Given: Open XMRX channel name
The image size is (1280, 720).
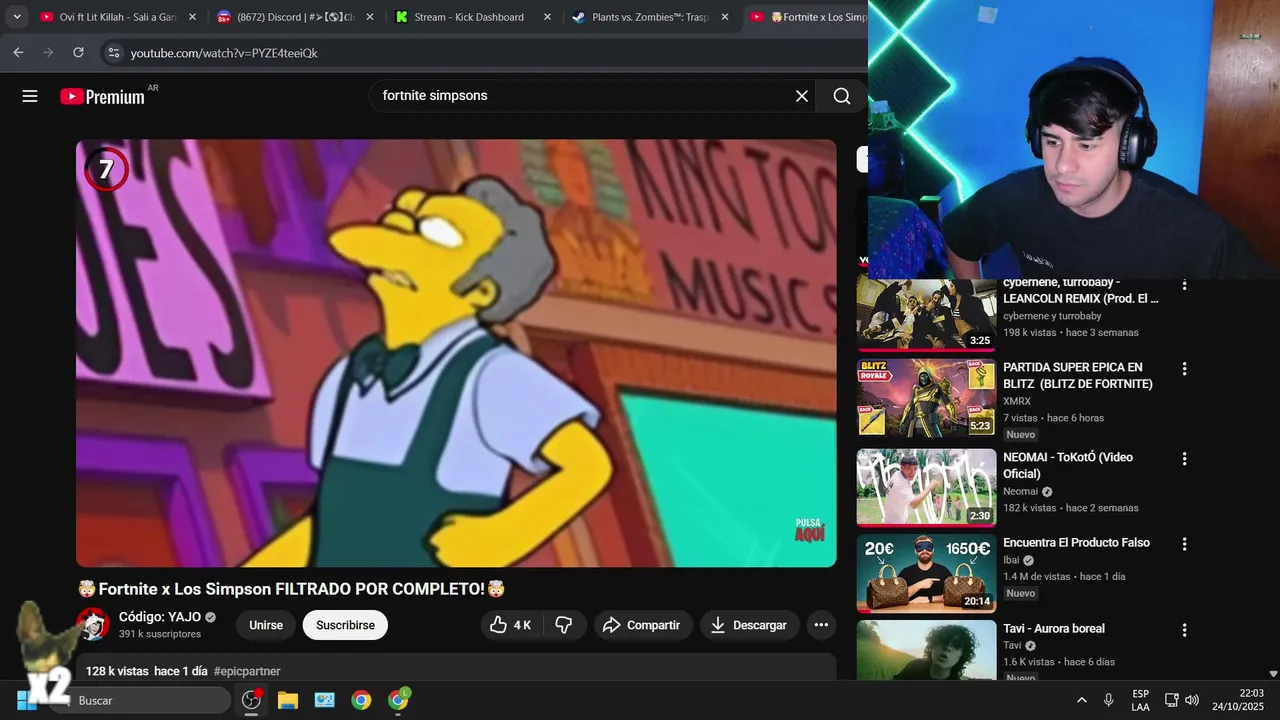Looking at the screenshot, I should pos(1017,401).
